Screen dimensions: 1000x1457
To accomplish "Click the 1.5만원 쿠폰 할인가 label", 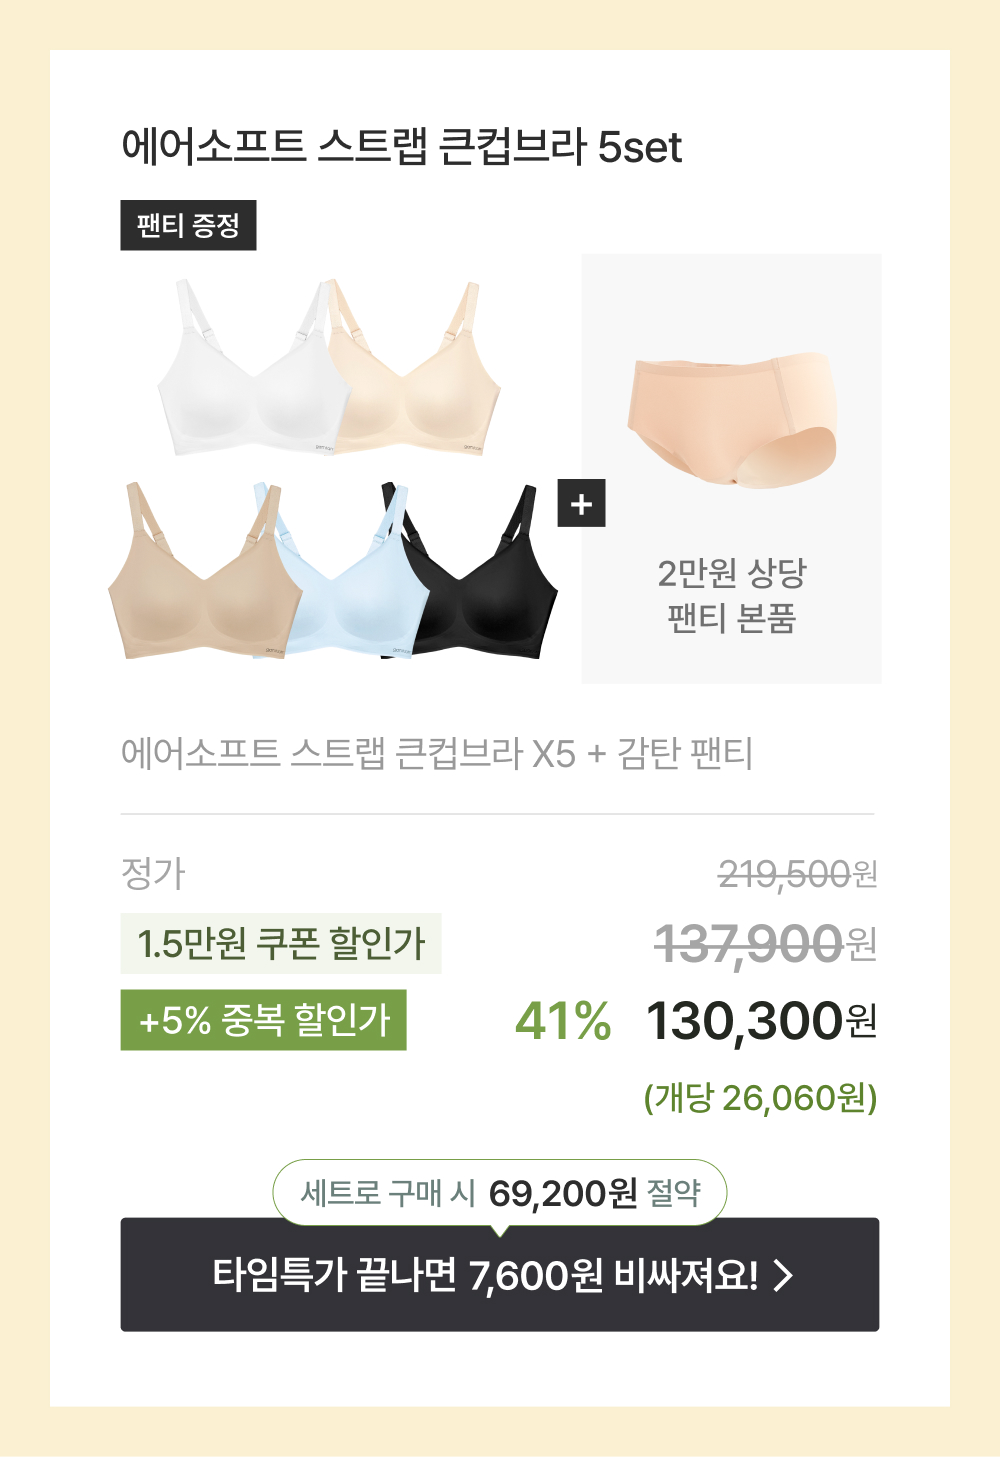I will coord(281,943).
